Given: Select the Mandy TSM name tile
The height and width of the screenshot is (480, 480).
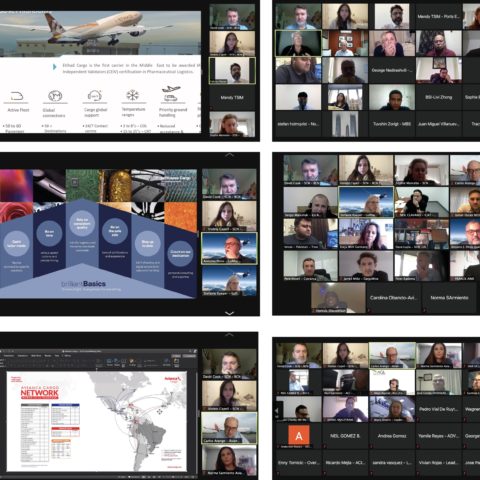Looking at the screenshot, I should (x=232, y=98).
